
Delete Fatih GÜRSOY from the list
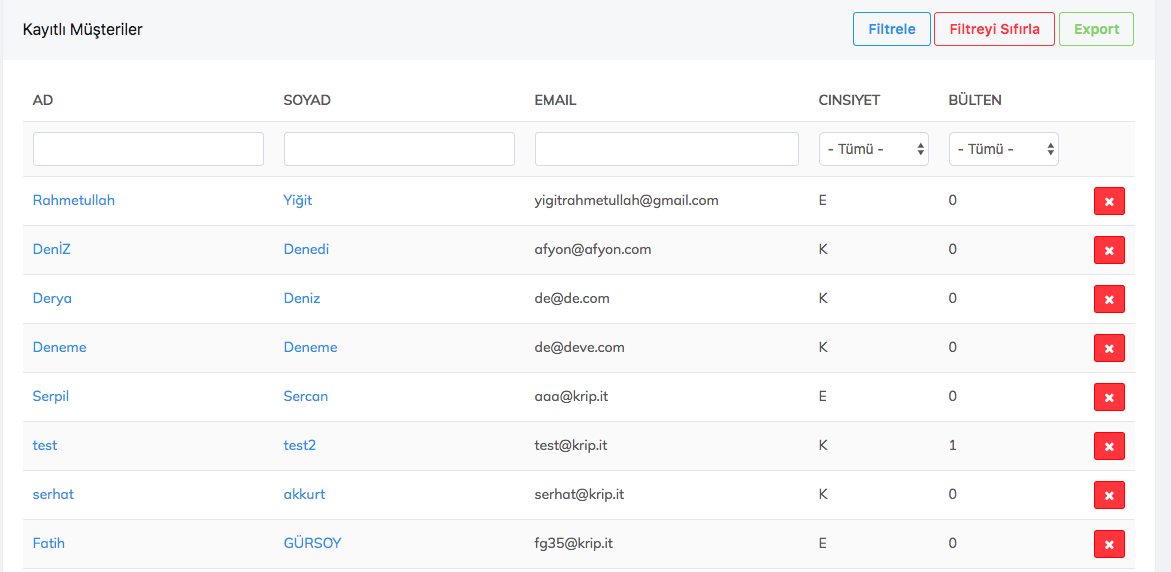point(1109,544)
